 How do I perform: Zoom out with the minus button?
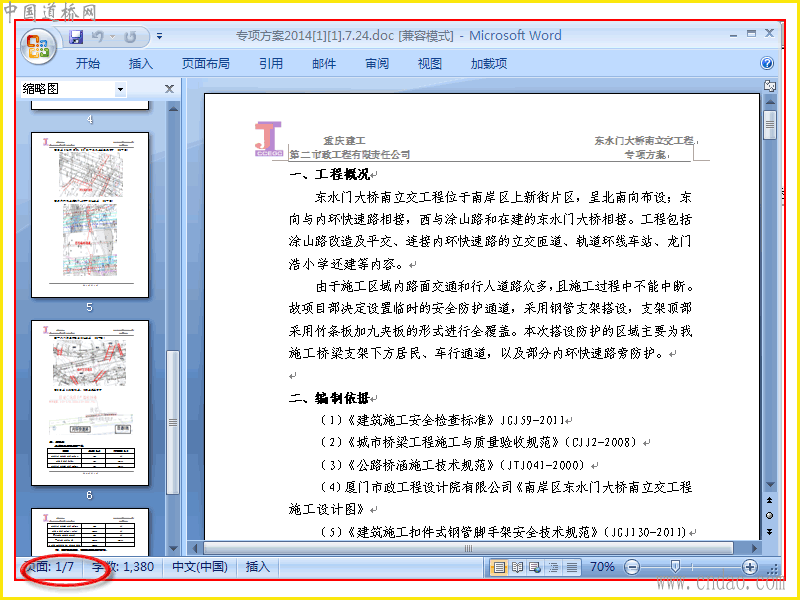tap(632, 567)
